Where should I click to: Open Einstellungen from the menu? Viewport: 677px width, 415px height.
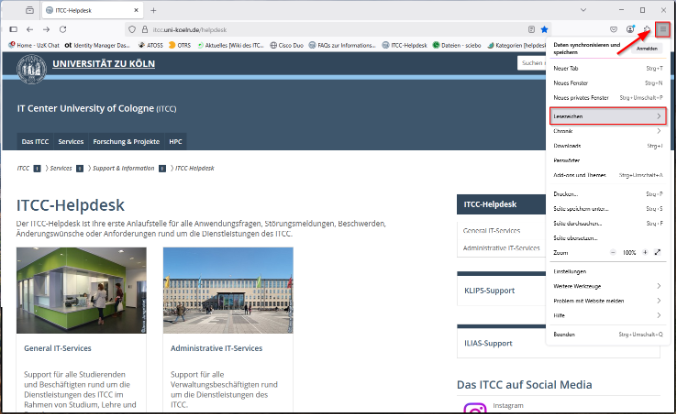pyautogui.click(x=608, y=271)
